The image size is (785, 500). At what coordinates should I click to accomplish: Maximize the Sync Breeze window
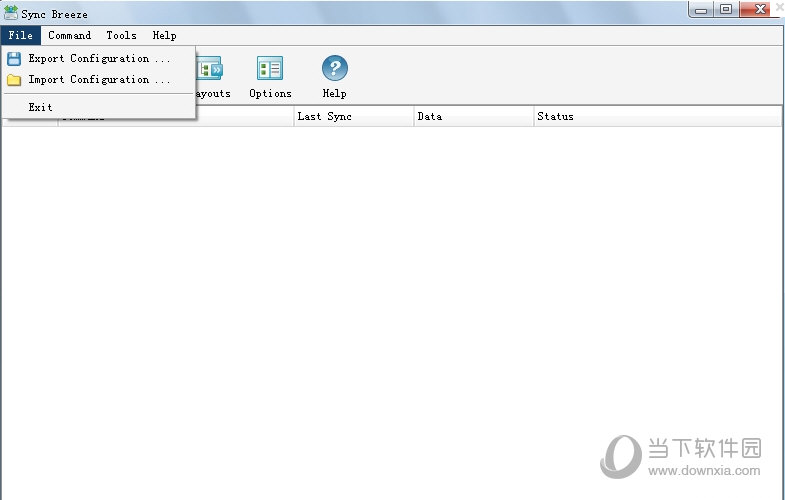(726, 10)
